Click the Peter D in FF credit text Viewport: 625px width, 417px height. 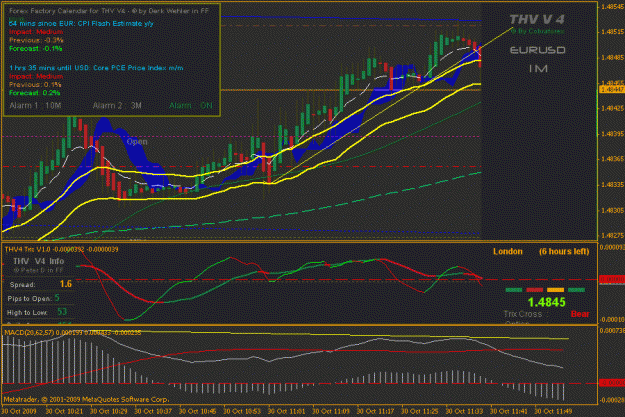tap(38, 270)
